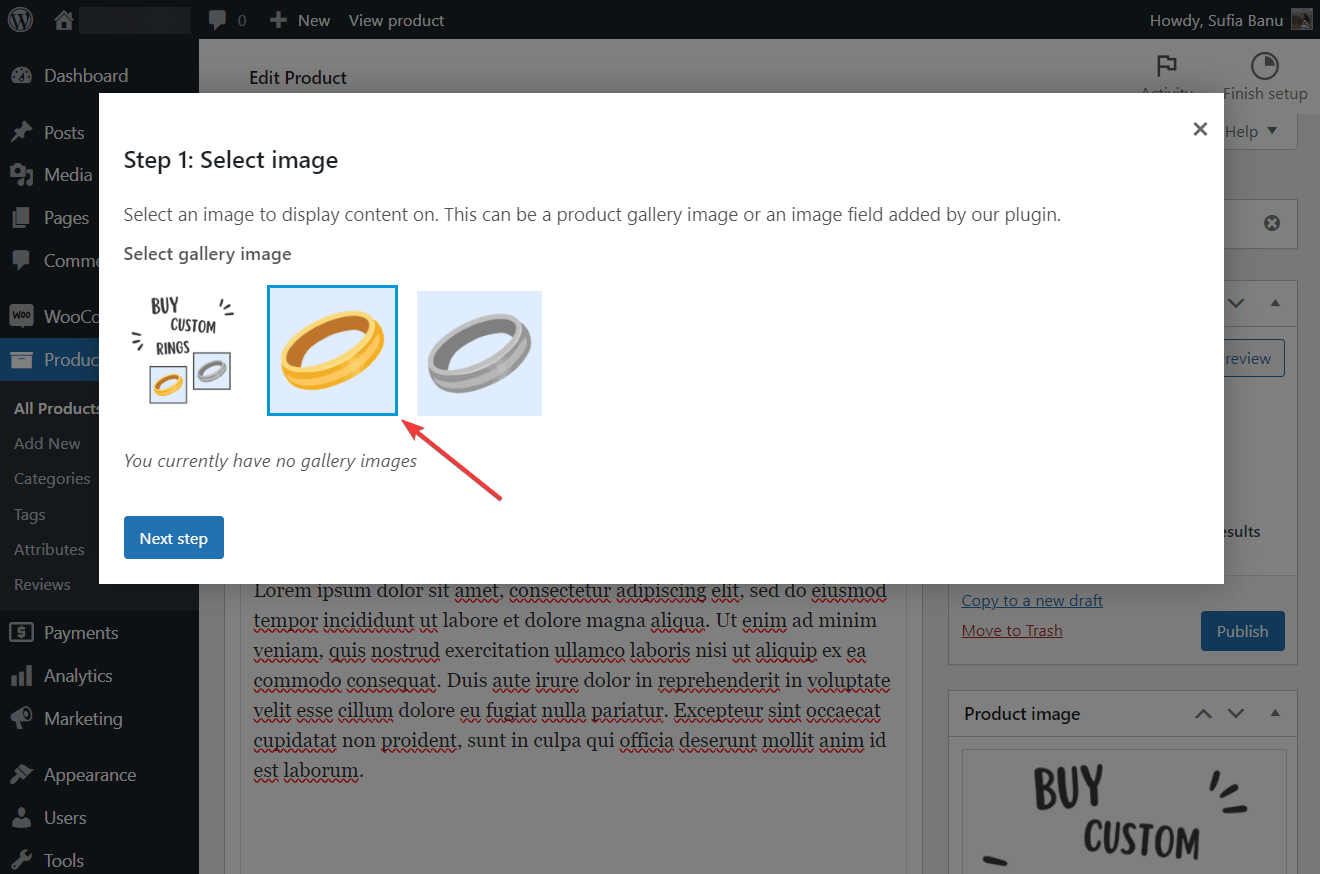
Task: Open All Products submenu item
Action: click(x=56, y=408)
